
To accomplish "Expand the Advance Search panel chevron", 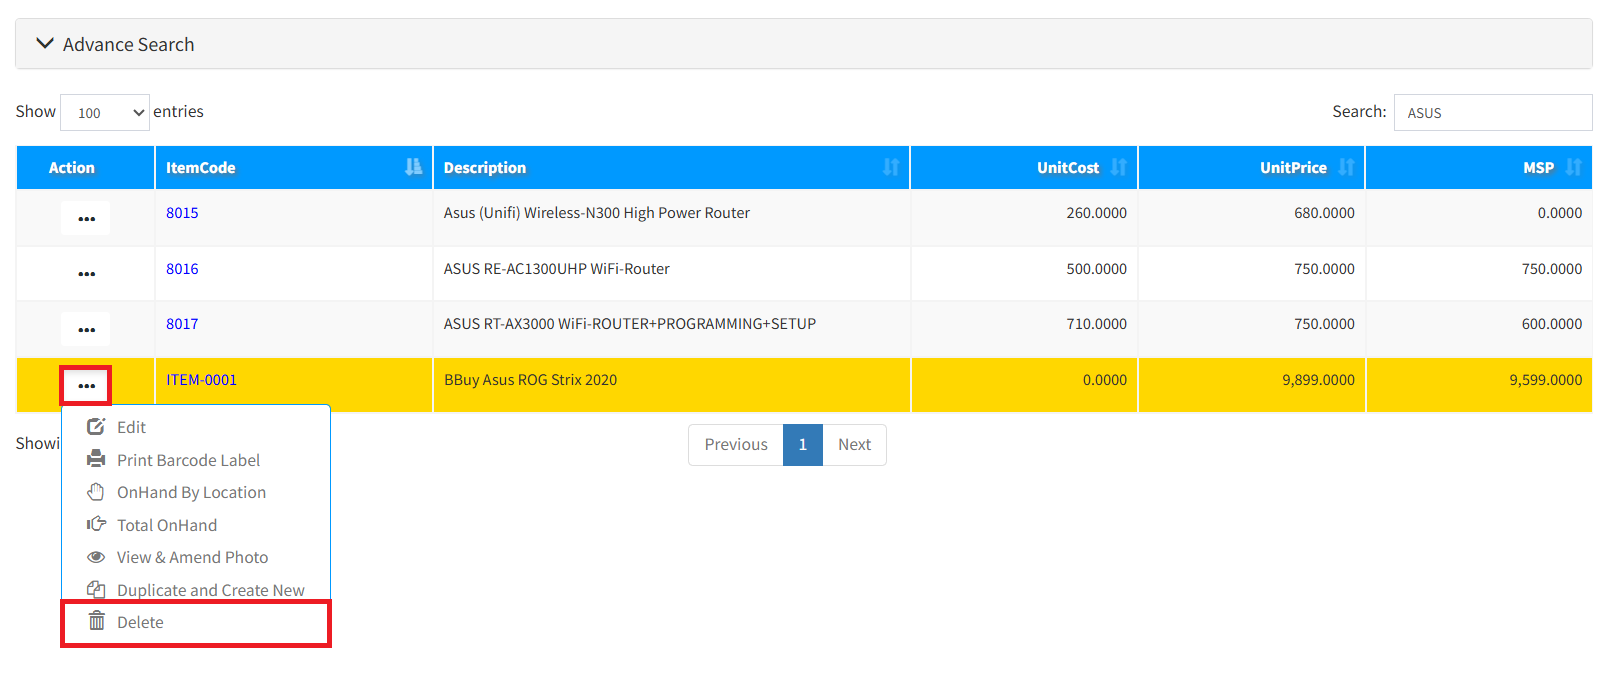I will (45, 44).
